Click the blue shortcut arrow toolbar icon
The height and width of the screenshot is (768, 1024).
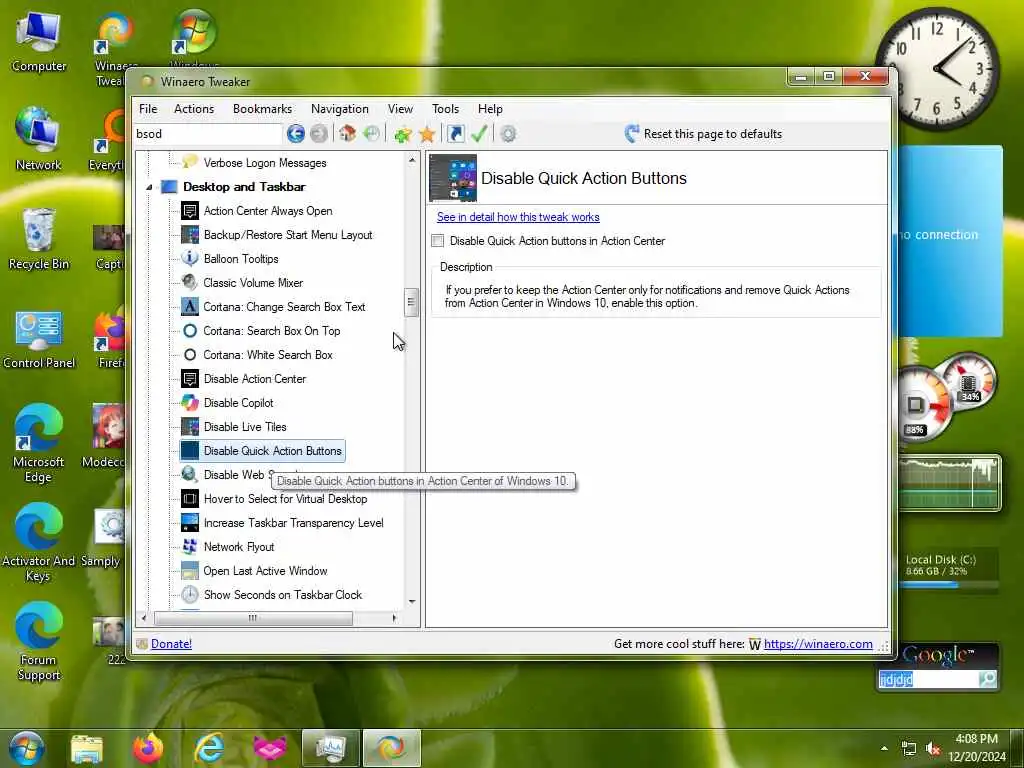tap(456, 134)
